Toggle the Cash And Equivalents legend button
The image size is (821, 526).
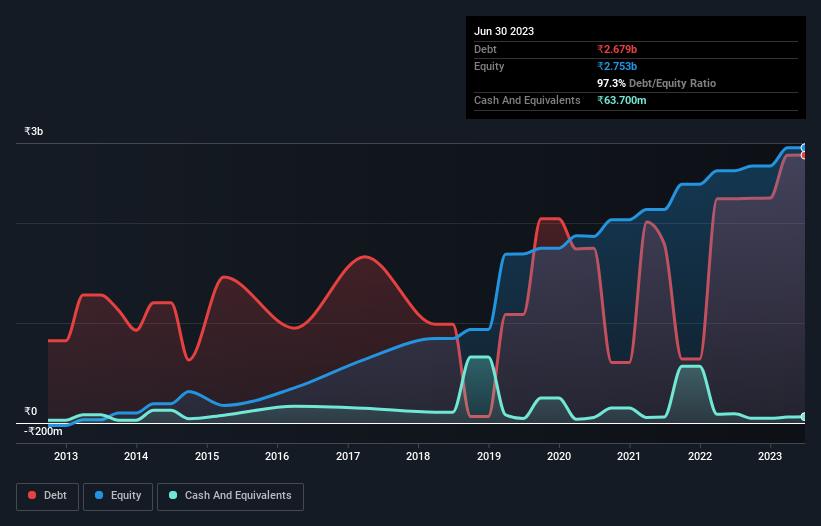pos(230,496)
